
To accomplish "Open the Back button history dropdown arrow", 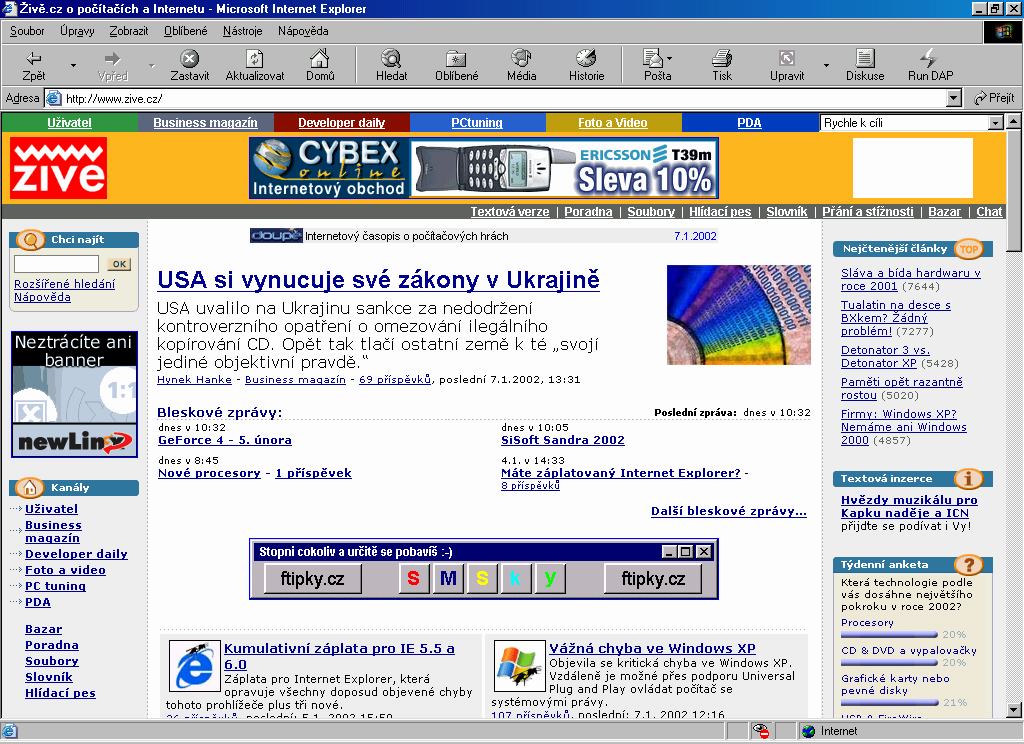I will click(73, 65).
